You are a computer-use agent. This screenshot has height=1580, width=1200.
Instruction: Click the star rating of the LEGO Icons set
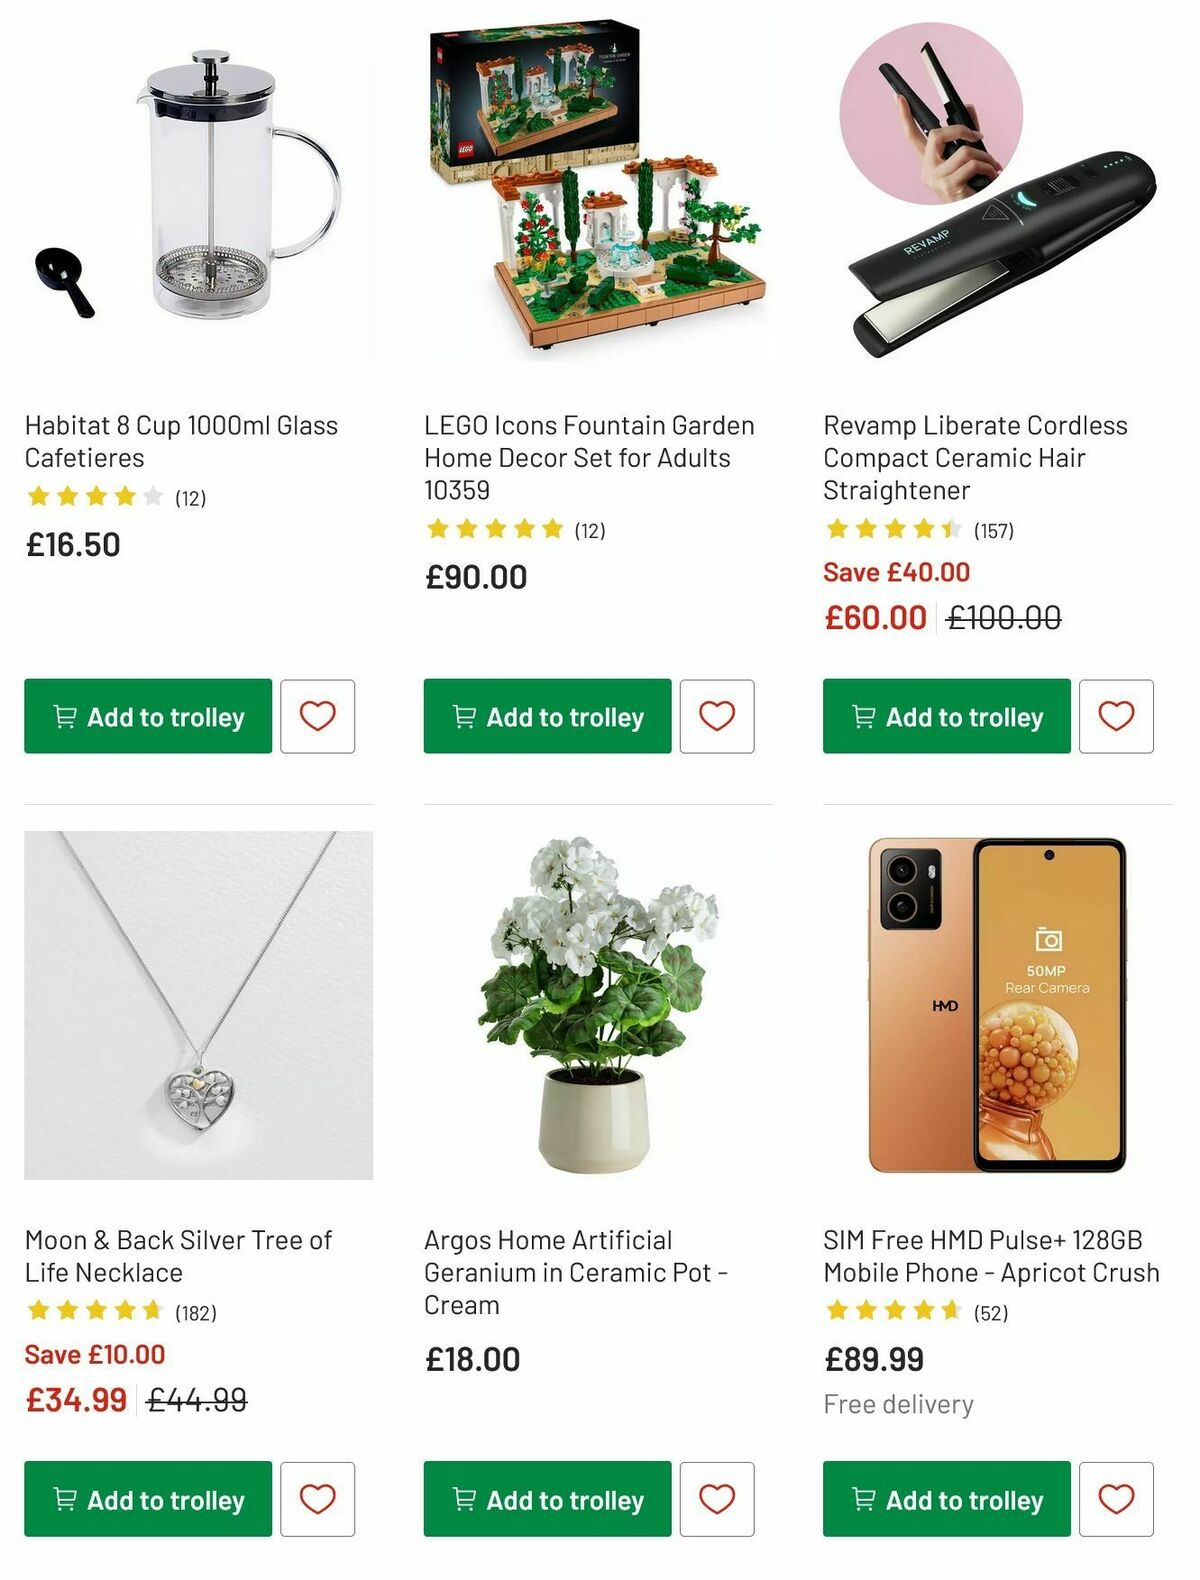coord(495,528)
